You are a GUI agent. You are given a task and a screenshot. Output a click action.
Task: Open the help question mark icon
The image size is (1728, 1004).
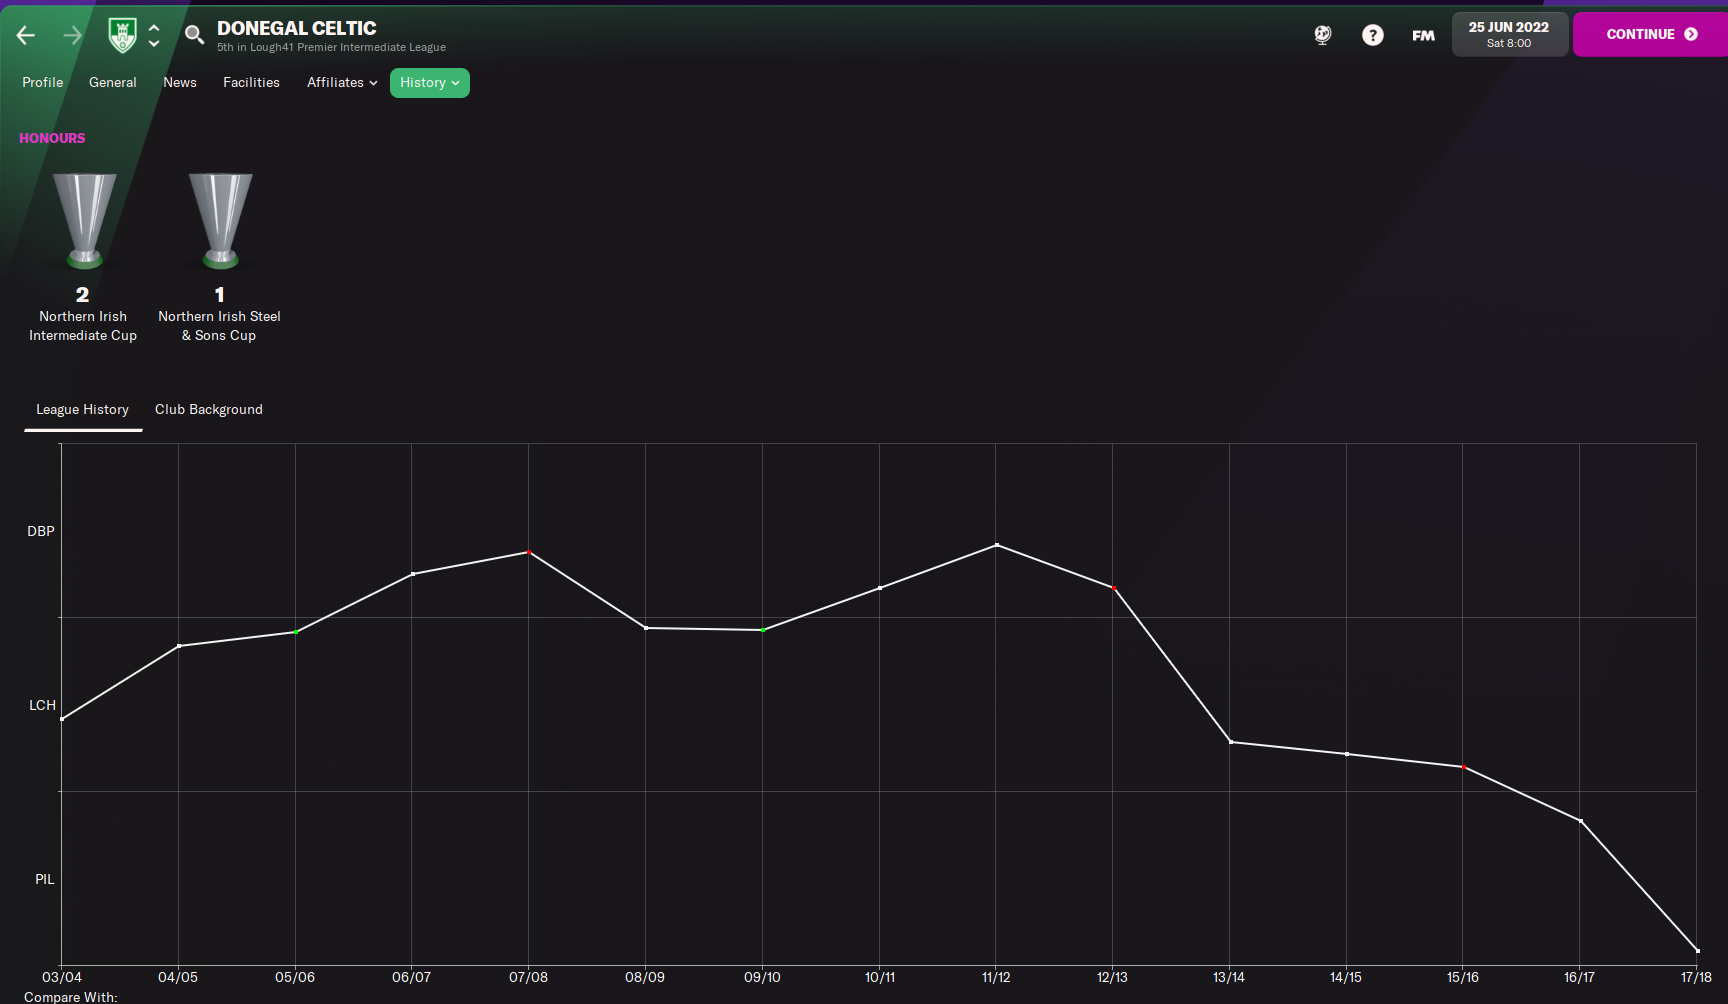click(1373, 35)
